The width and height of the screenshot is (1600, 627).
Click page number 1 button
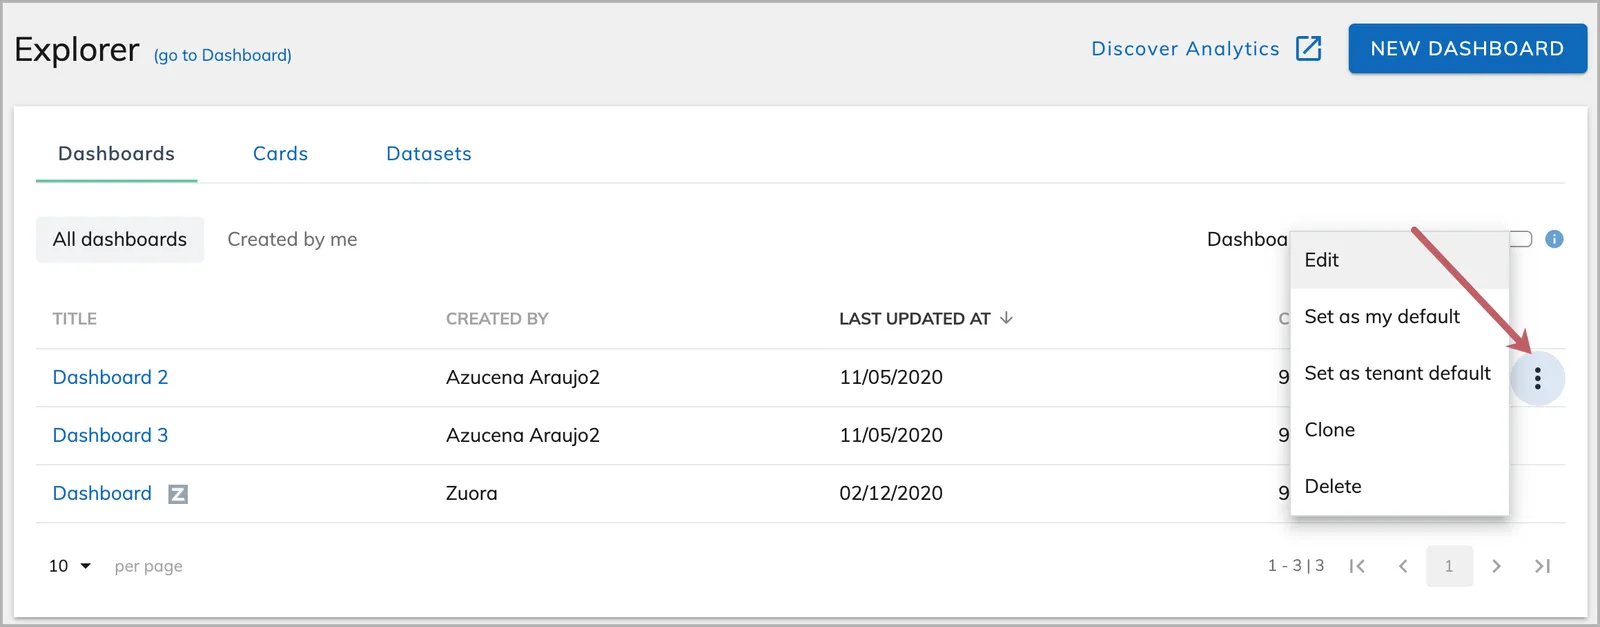pos(1449,566)
